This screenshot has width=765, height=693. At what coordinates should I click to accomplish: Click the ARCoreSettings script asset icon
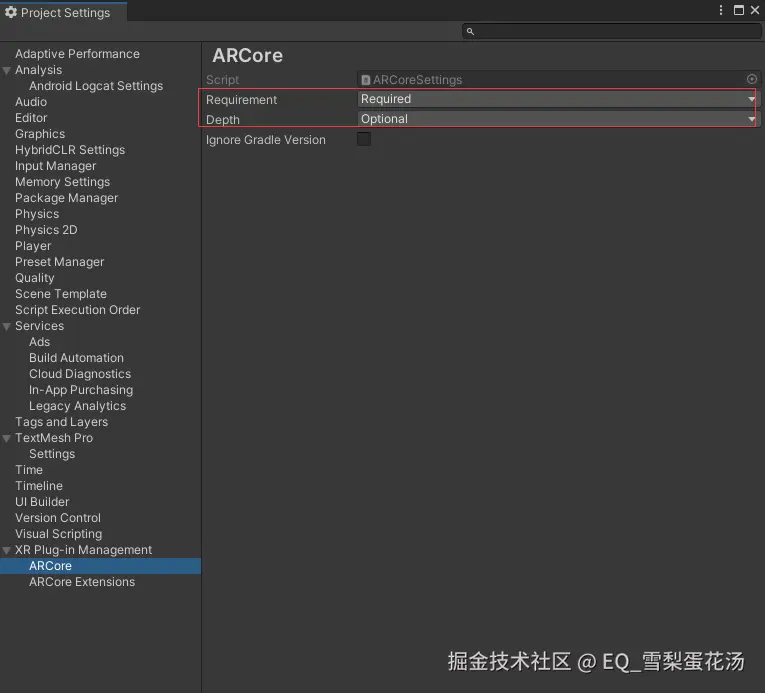coord(365,80)
